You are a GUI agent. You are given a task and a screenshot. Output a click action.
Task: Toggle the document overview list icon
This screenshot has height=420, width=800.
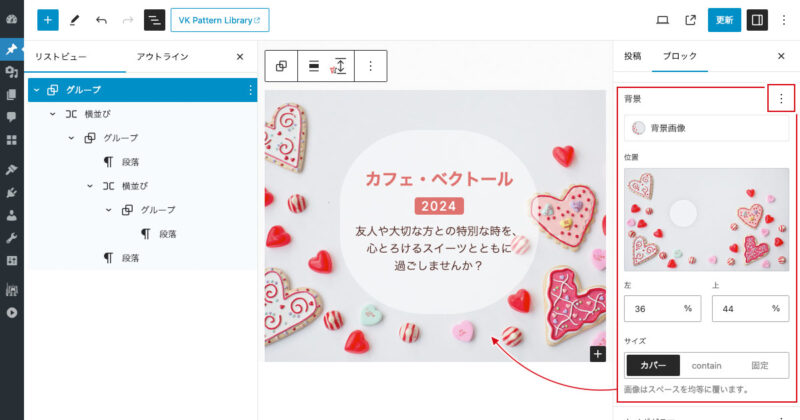click(155, 19)
